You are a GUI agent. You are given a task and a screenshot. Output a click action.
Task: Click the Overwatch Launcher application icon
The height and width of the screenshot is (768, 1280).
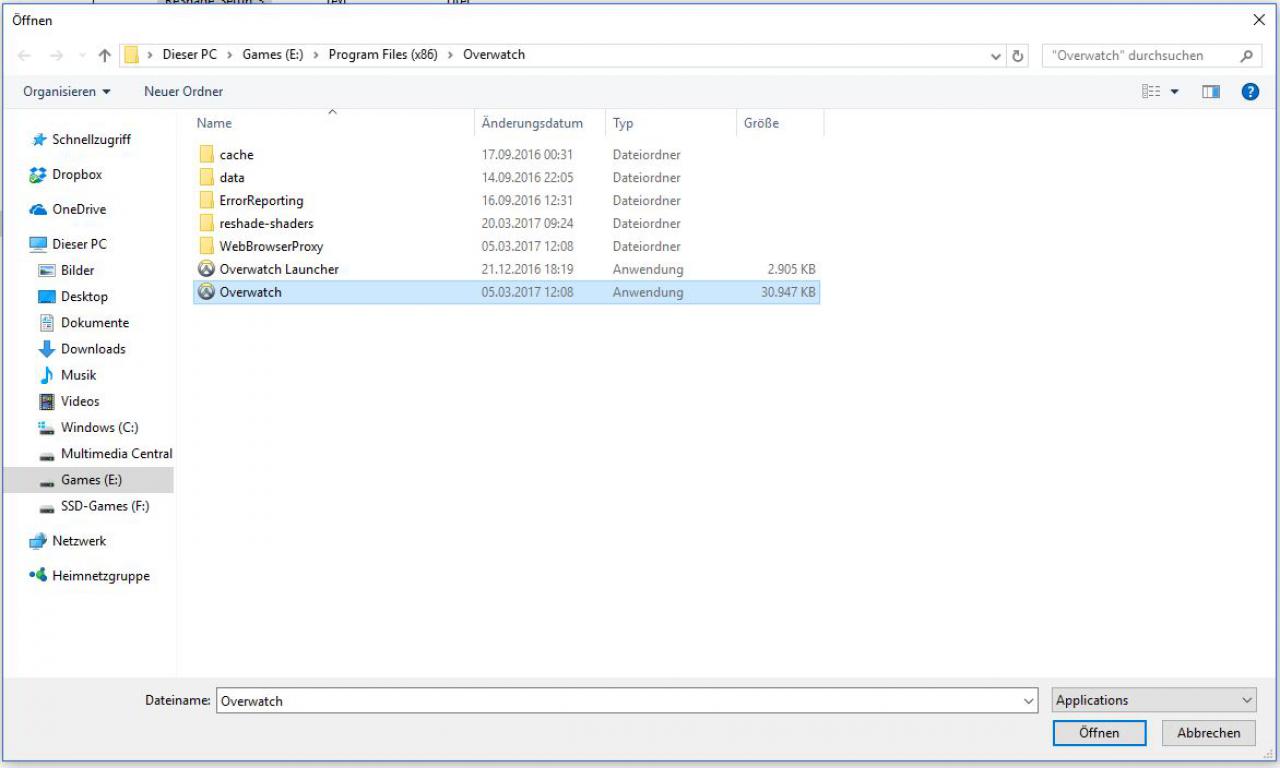point(206,269)
